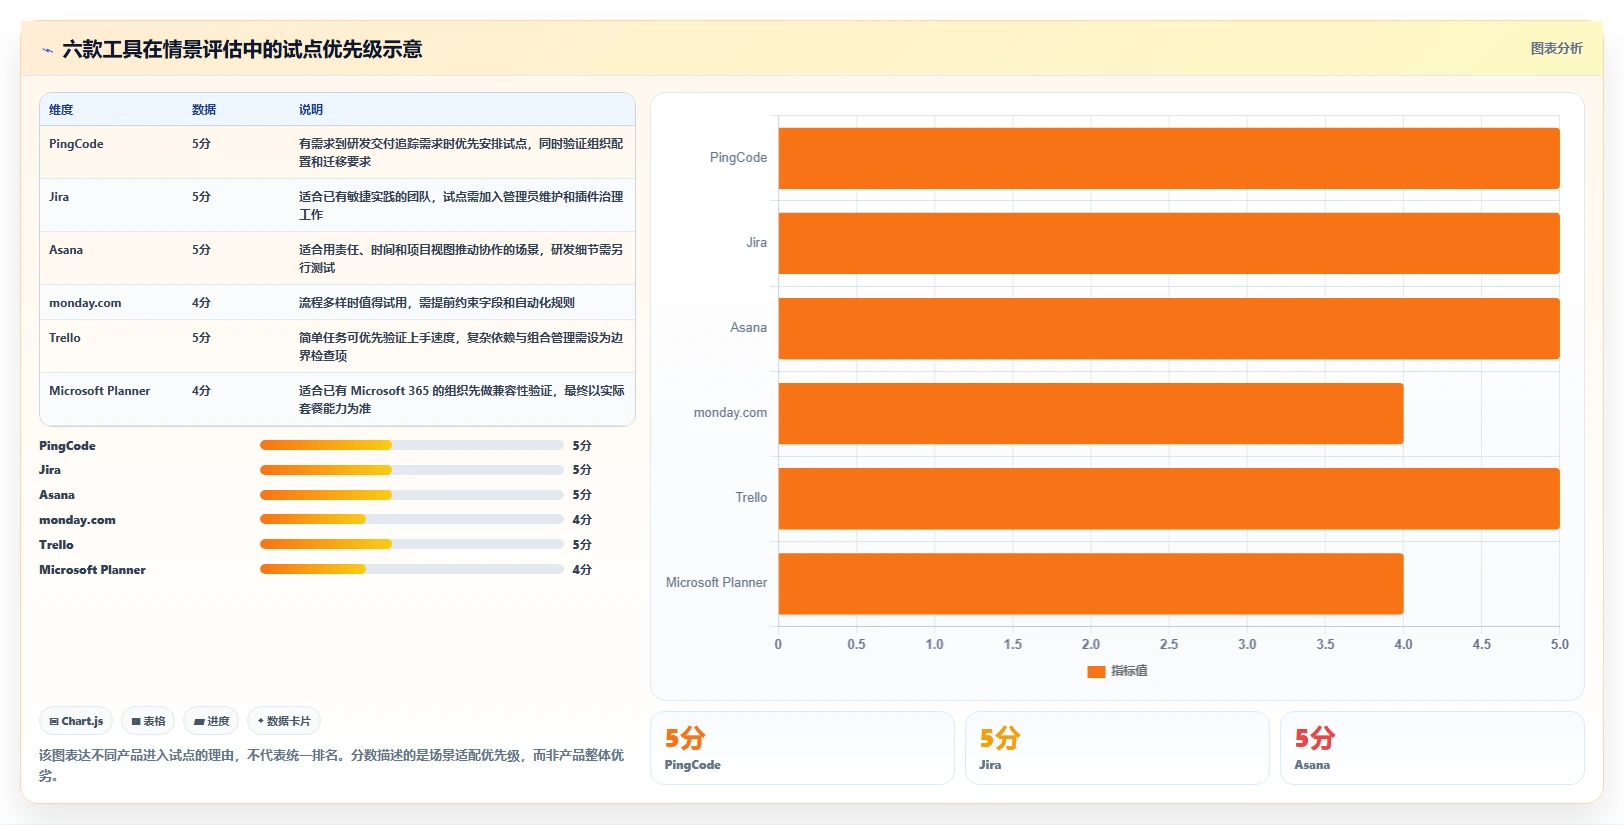
Task: Click the description starting 有需求到研发交付追踪
Action: 461,153
